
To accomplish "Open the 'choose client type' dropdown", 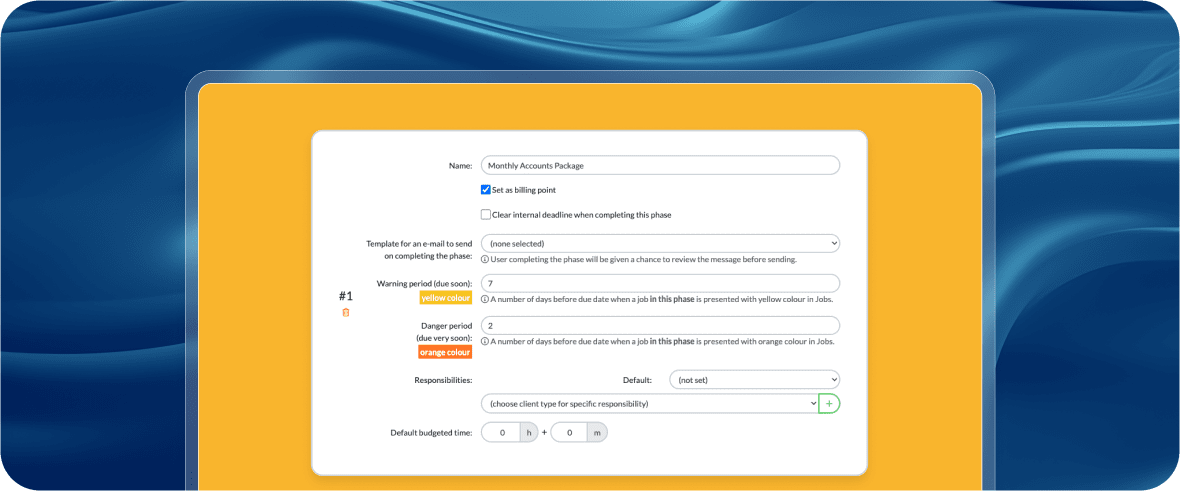I will (649, 403).
